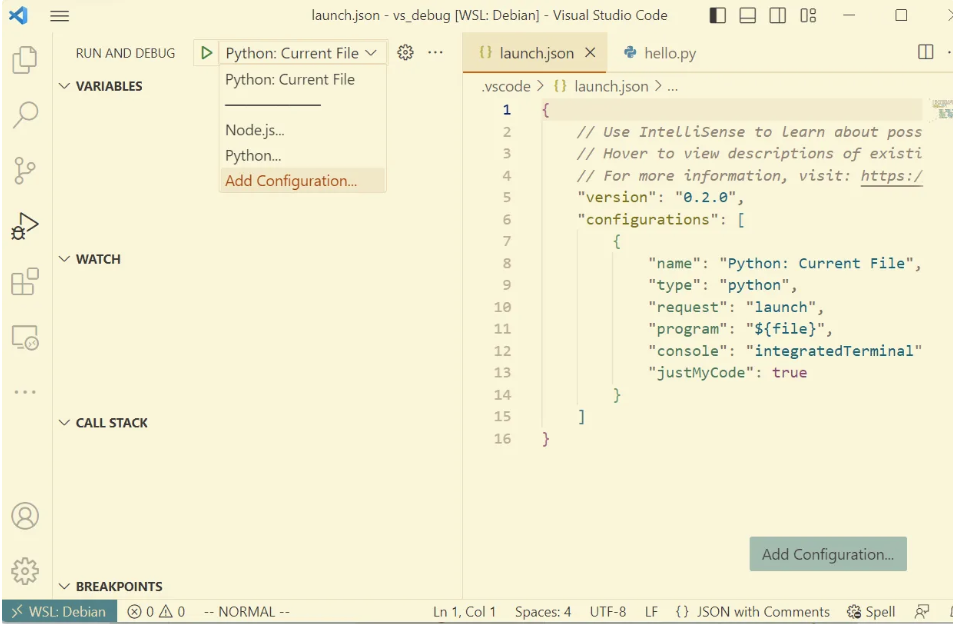The image size is (953, 624).
Task: Open WSL: Debian remote indicator
Action: click(x=59, y=612)
